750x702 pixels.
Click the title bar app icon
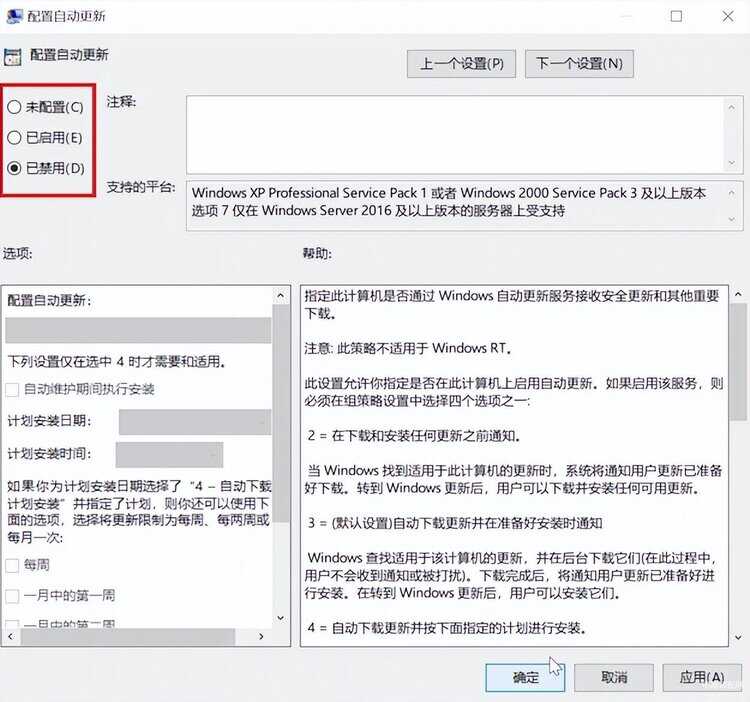[14, 16]
